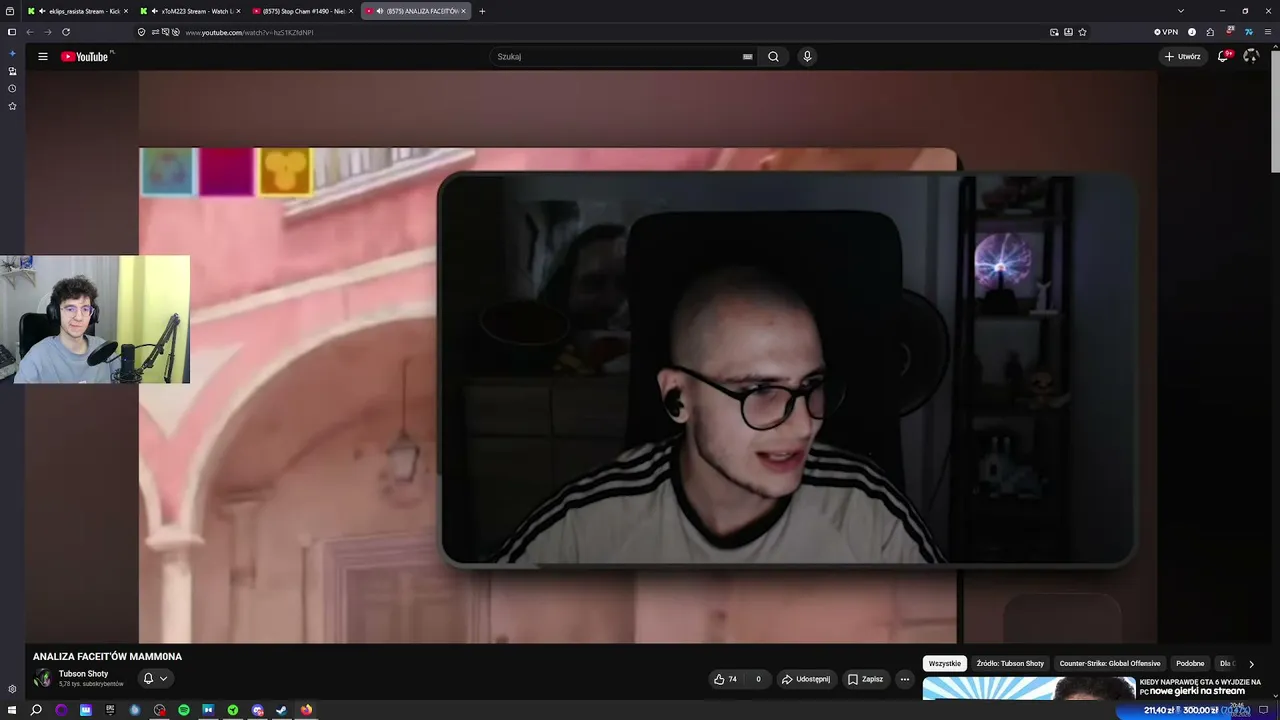Select the ANALIZA FACEIT'ÓW tab
The width and height of the screenshot is (1280, 720).
coord(415,11)
